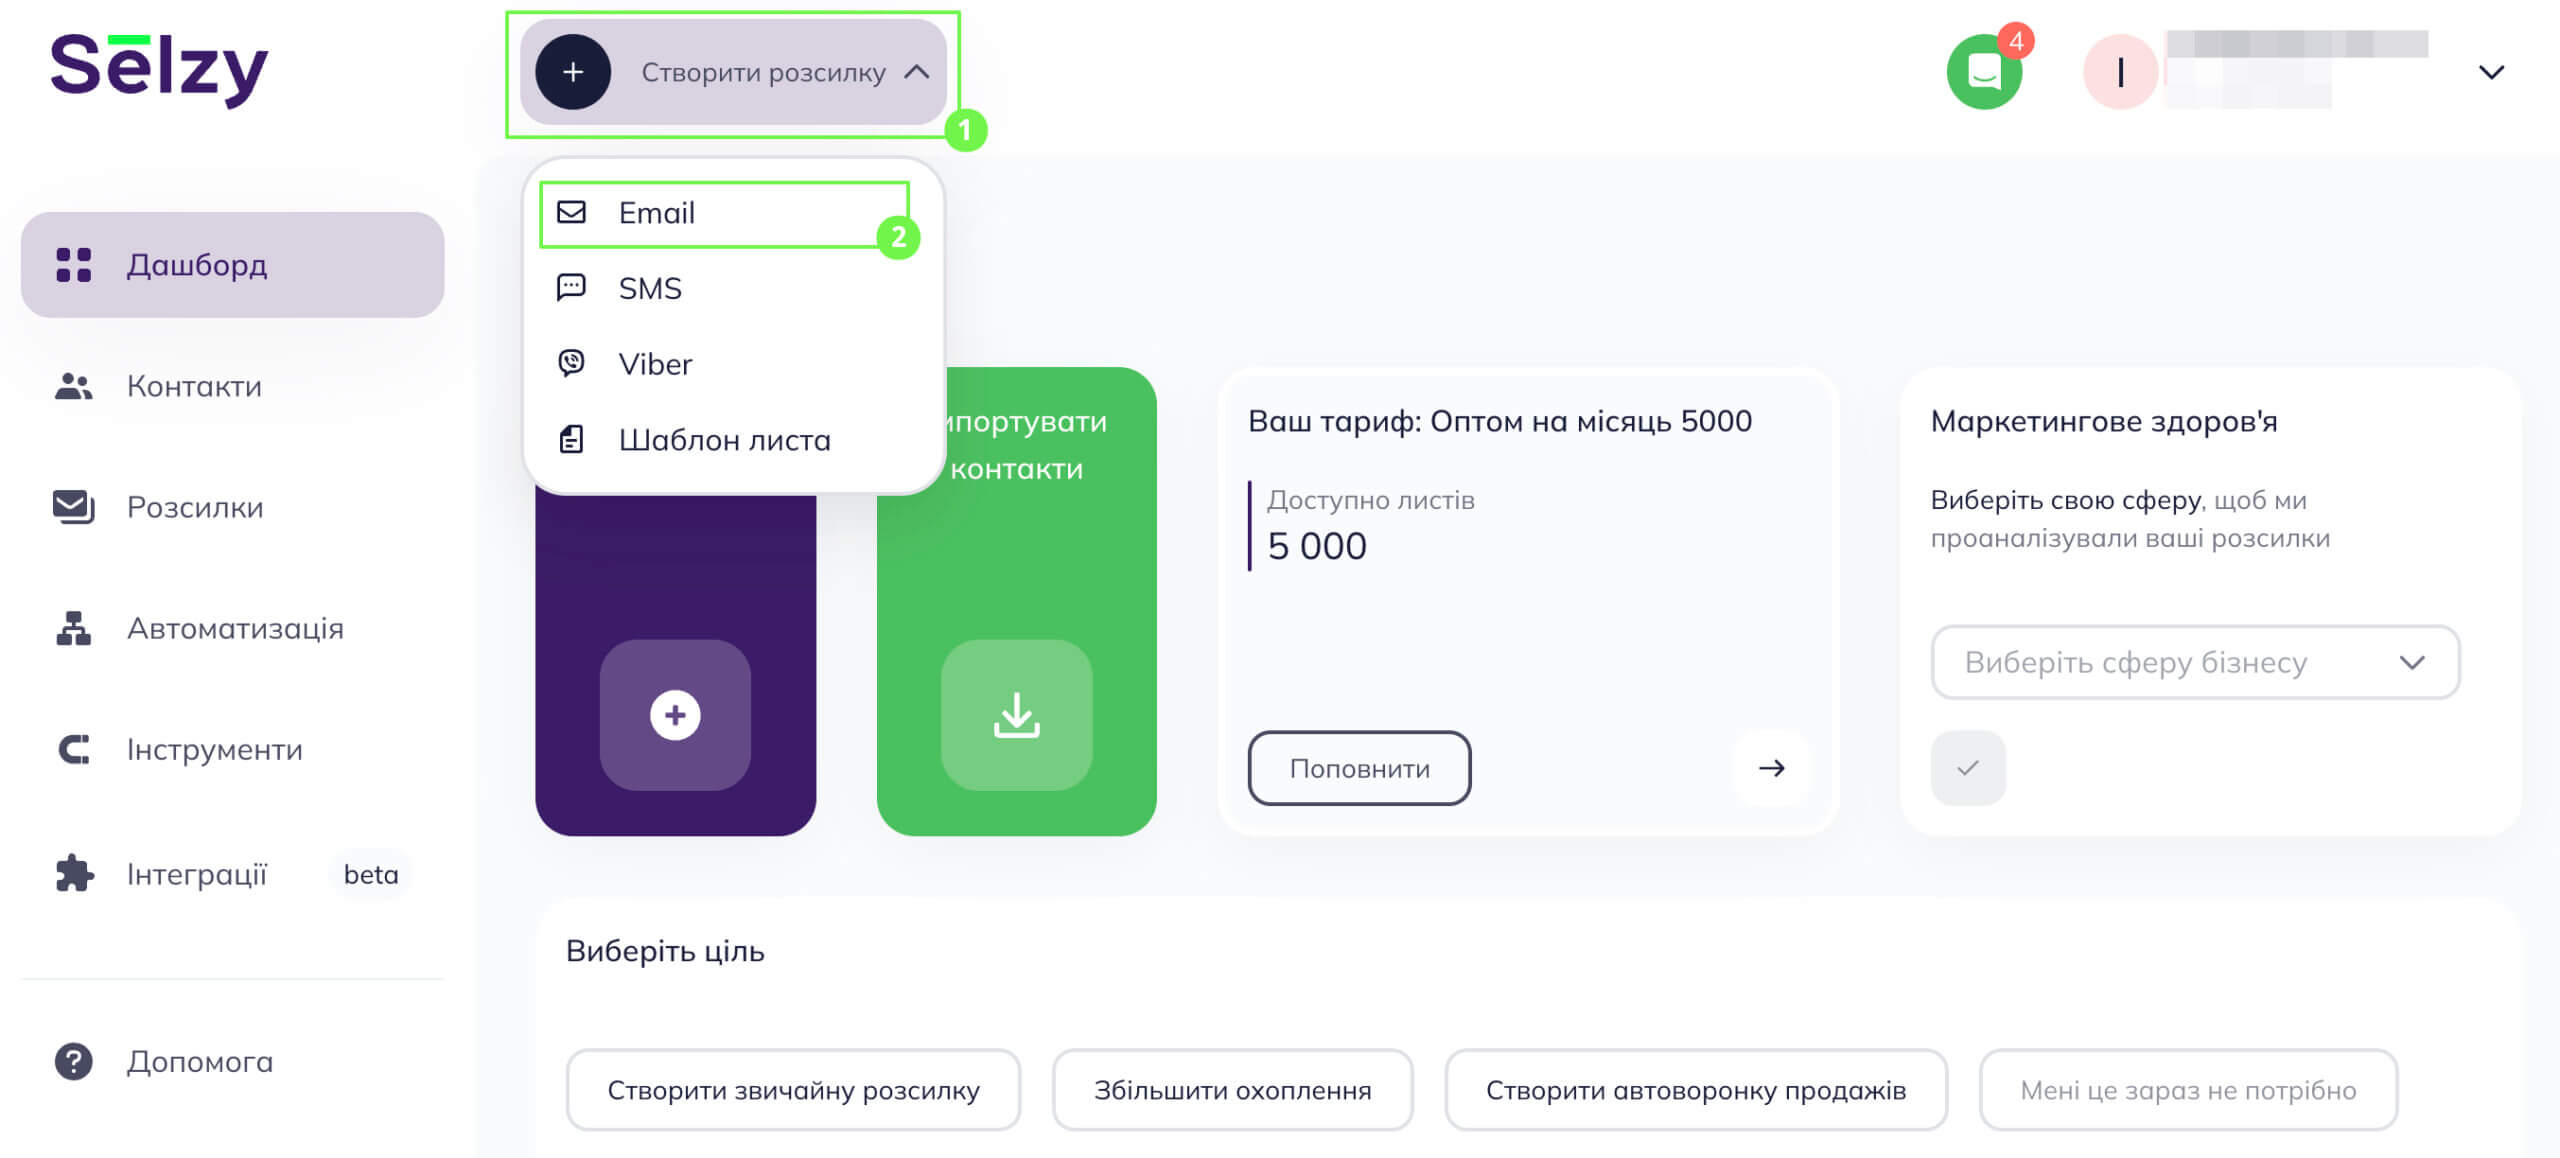Click the beta badge next to Інтеграції

pyautogui.click(x=371, y=874)
